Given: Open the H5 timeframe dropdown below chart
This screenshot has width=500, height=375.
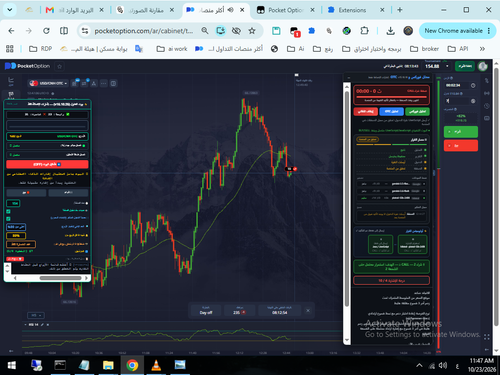Looking at the screenshot, I should 36,315.
